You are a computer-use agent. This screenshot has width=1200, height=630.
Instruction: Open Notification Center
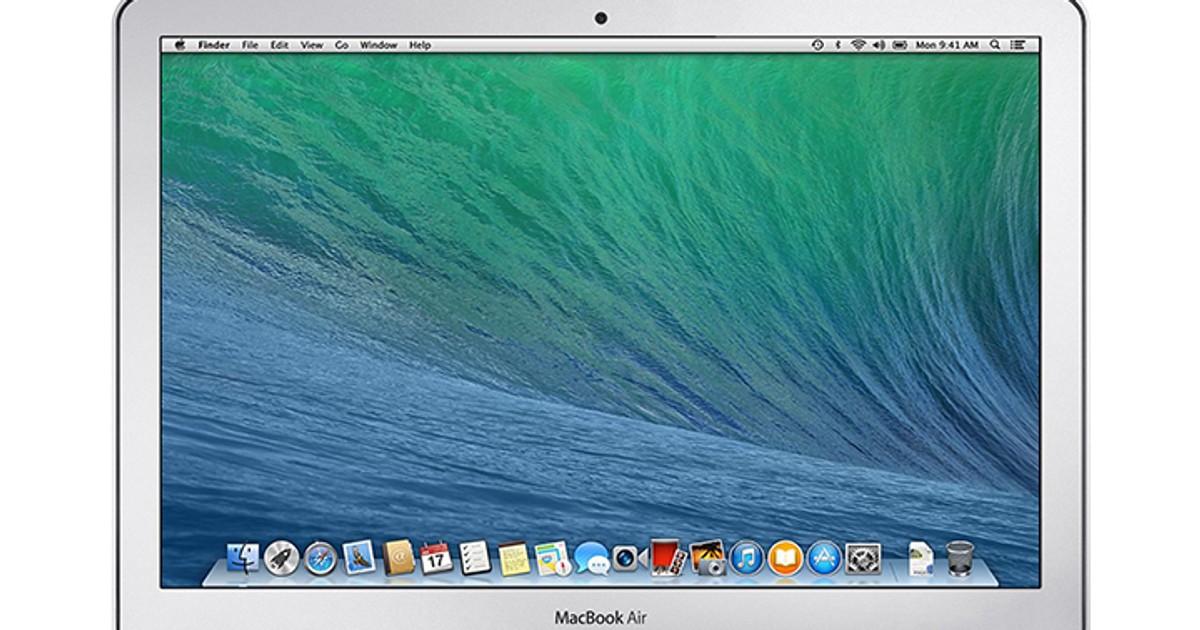point(1020,45)
